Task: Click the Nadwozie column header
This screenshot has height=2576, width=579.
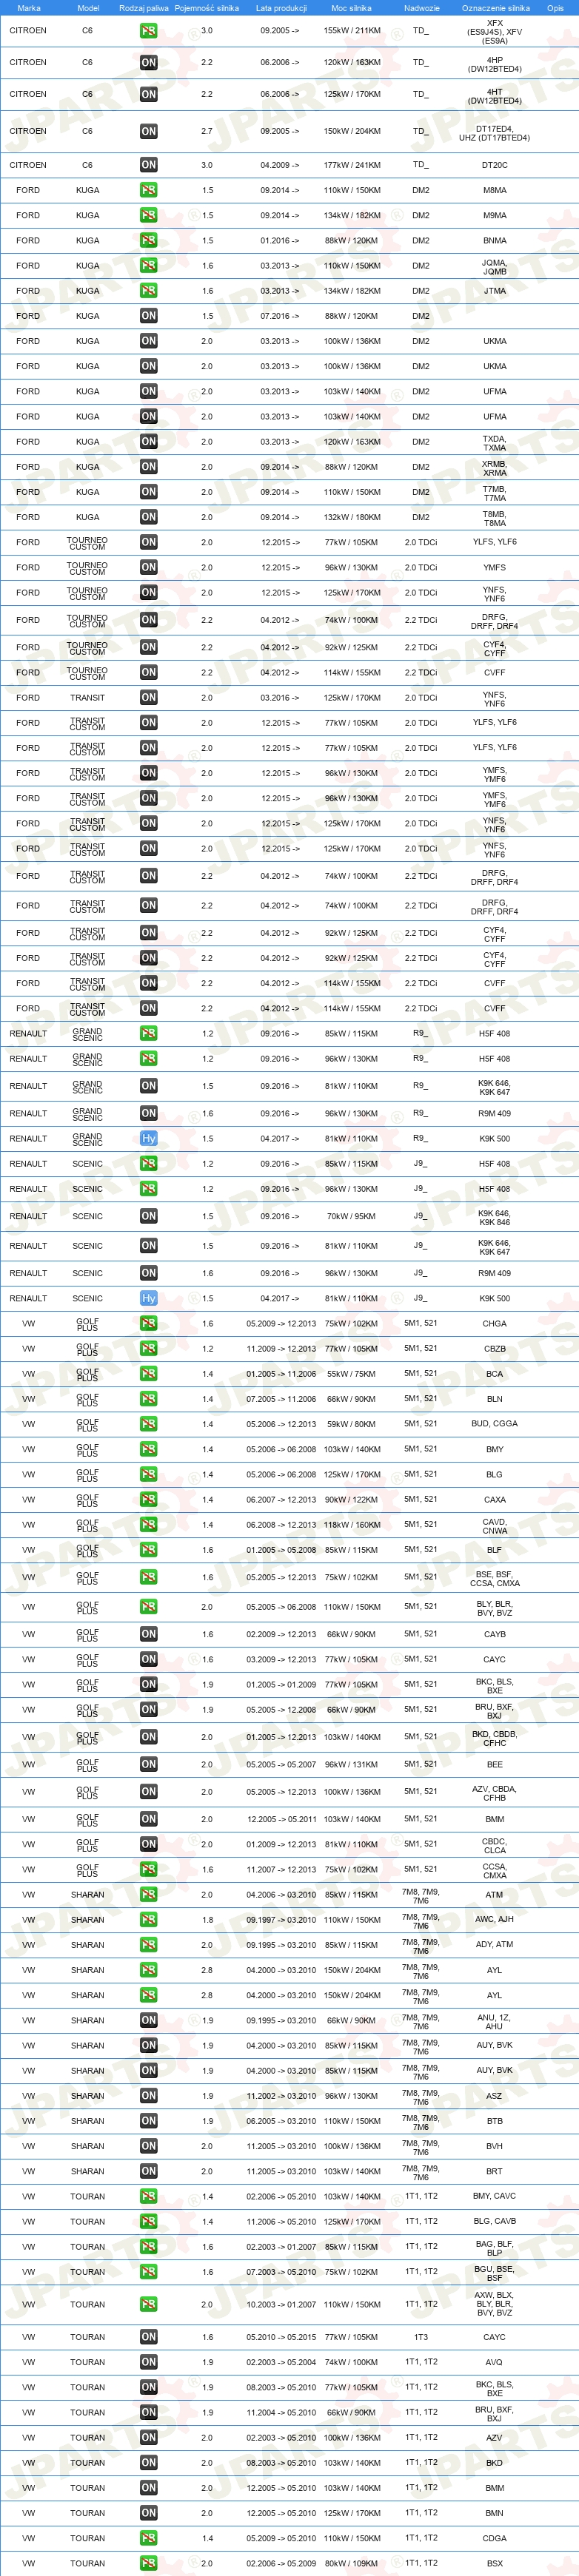Action: tap(421, 8)
